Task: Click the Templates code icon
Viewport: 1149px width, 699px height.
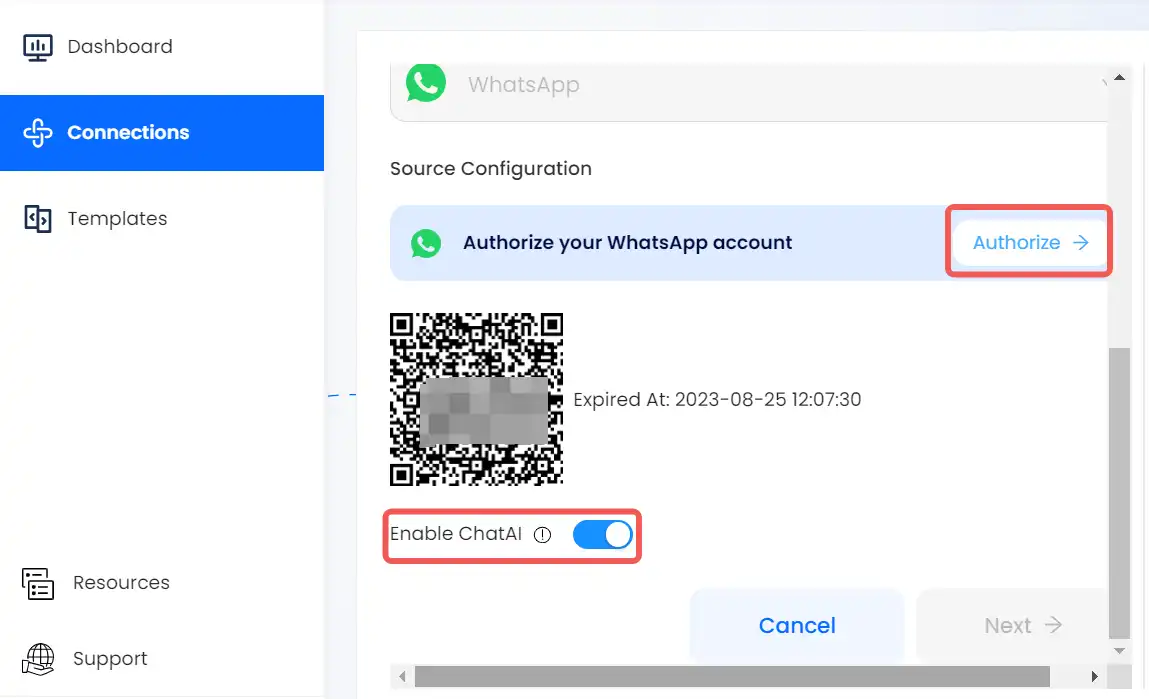Action: [x=37, y=219]
